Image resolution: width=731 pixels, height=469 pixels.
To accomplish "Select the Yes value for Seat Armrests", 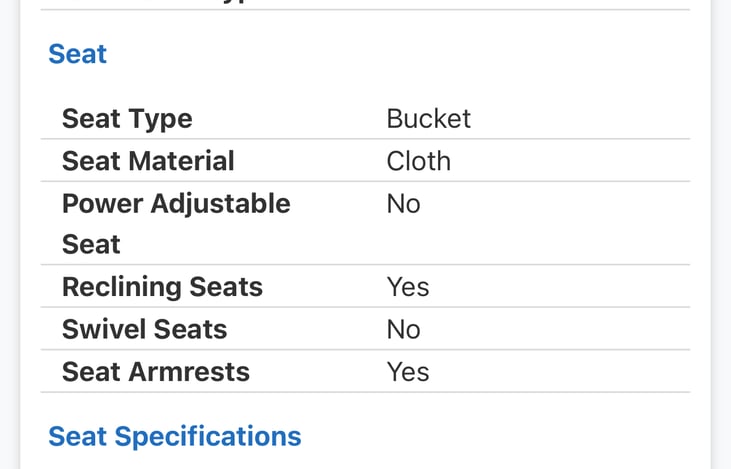I will pyautogui.click(x=408, y=372).
